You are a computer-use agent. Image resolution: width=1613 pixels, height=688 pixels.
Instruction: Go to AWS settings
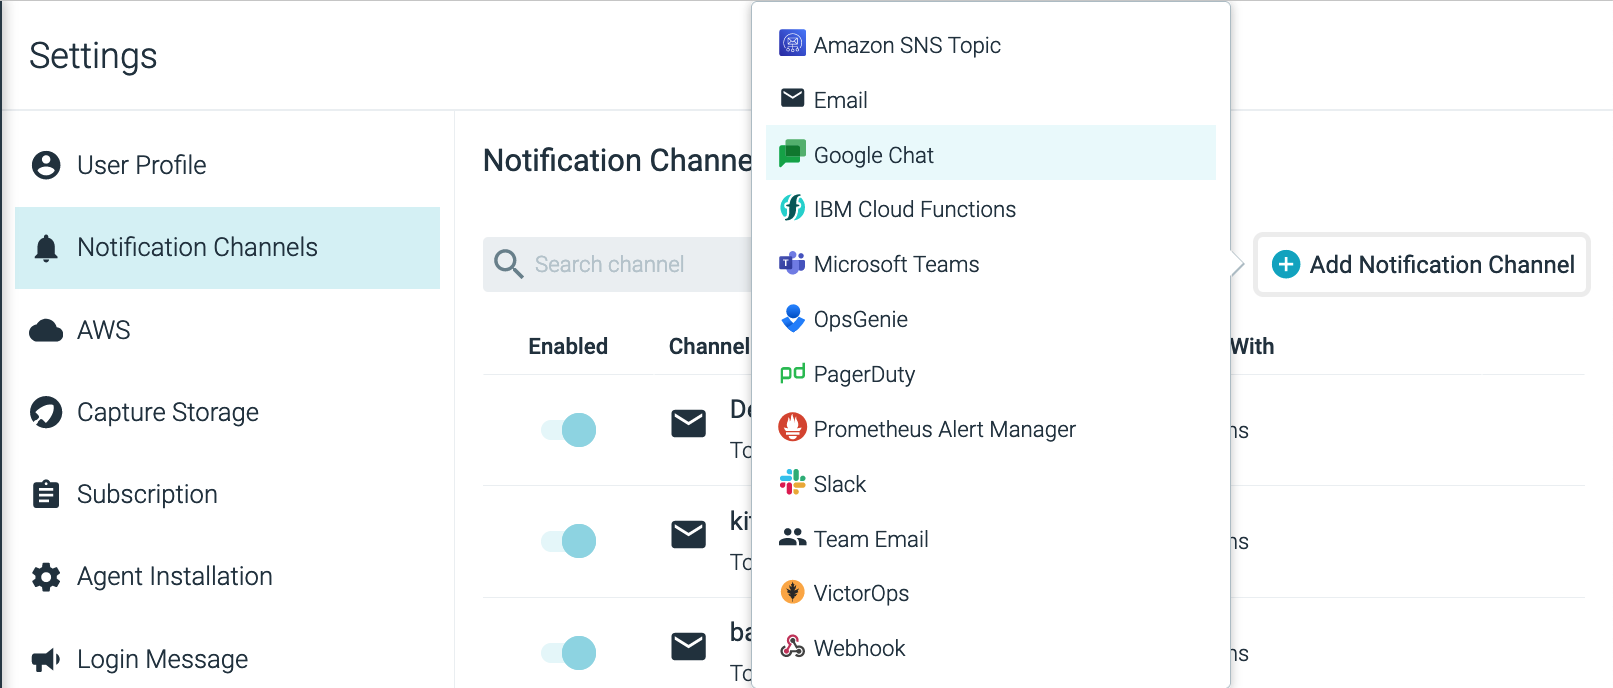tap(228, 330)
